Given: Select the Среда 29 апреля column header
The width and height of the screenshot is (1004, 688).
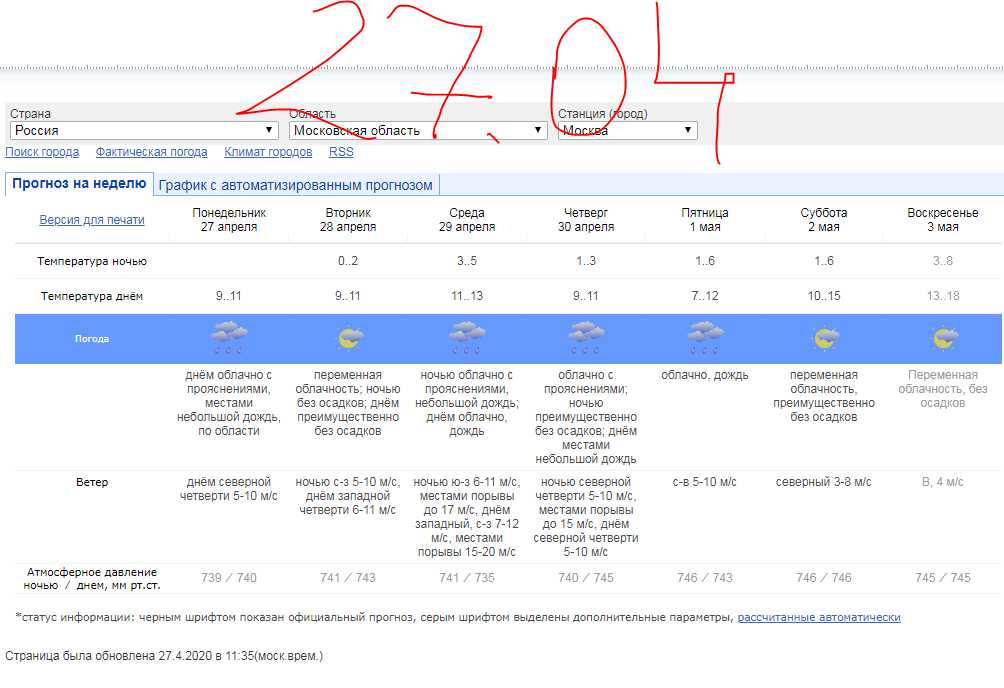Looking at the screenshot, I should click(x=467, y=220).
